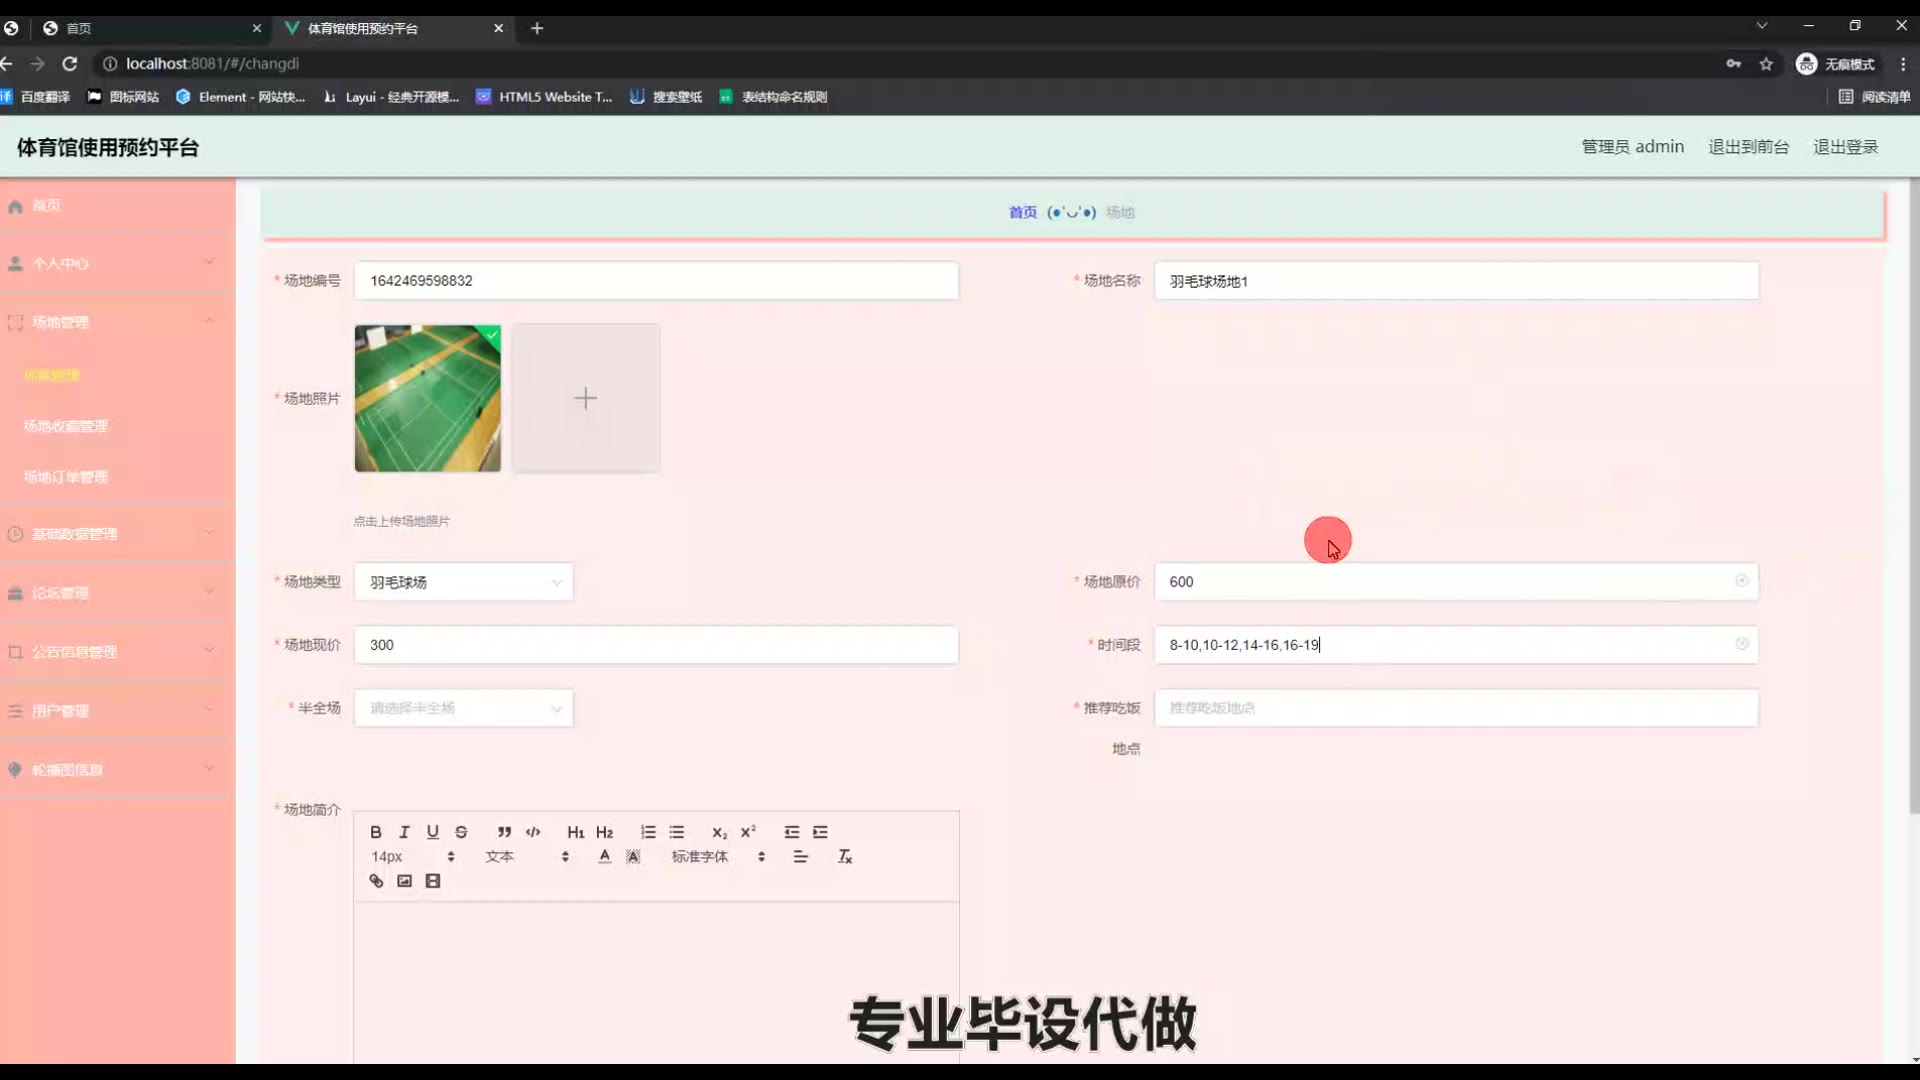Apply ordered list formatting
Viewport: 1920px width, 1080px height.
coord(648,832)
